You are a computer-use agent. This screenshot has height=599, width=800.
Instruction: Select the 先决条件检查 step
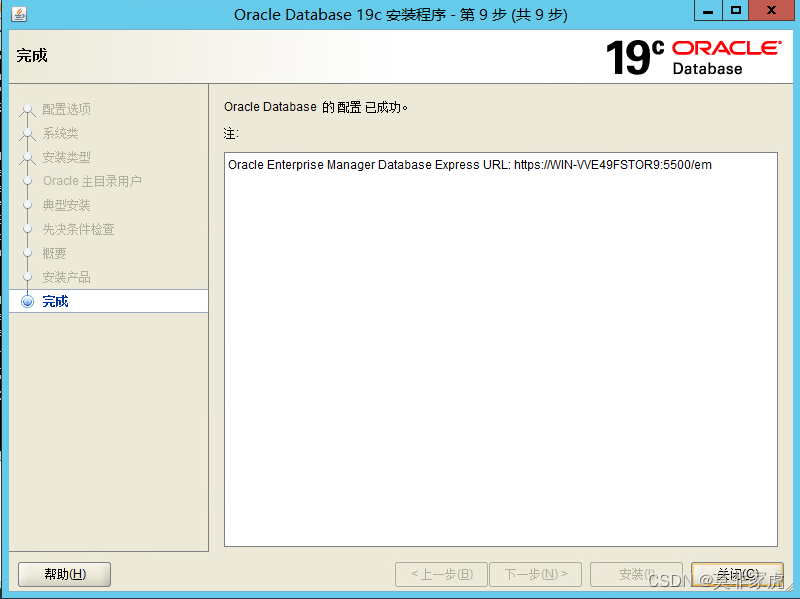78,229
